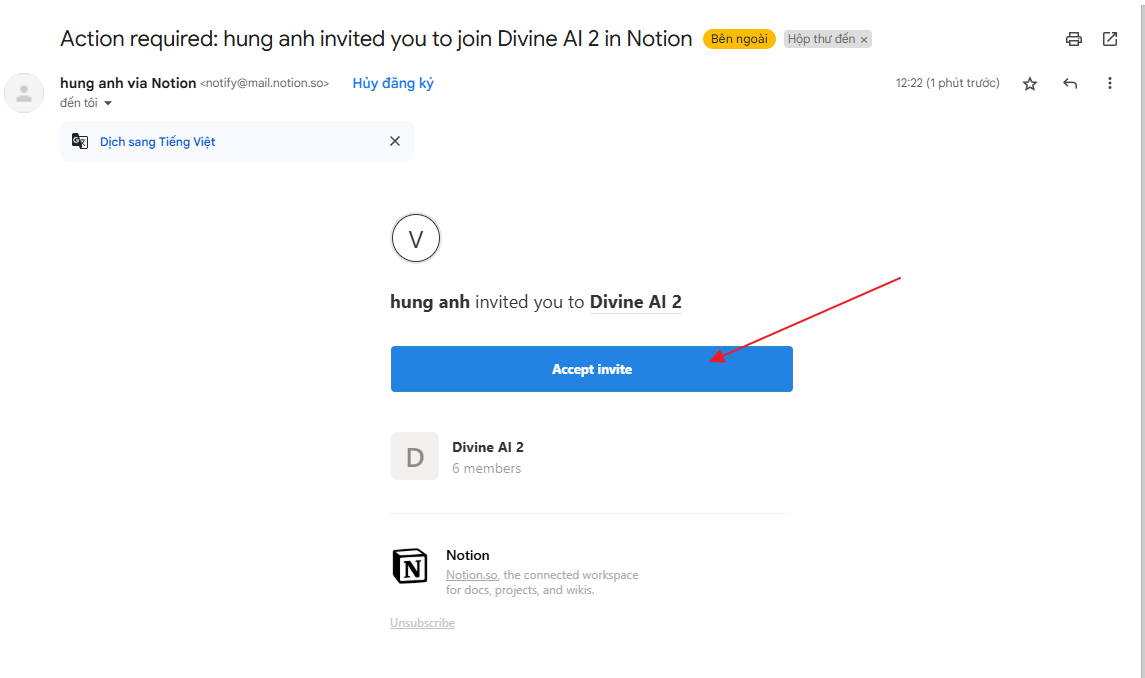Click the Bên ngoài external label
Image resolution: width=1145 pixels, height=678 pixels.
pyautogui.click(x=739, y=39)
